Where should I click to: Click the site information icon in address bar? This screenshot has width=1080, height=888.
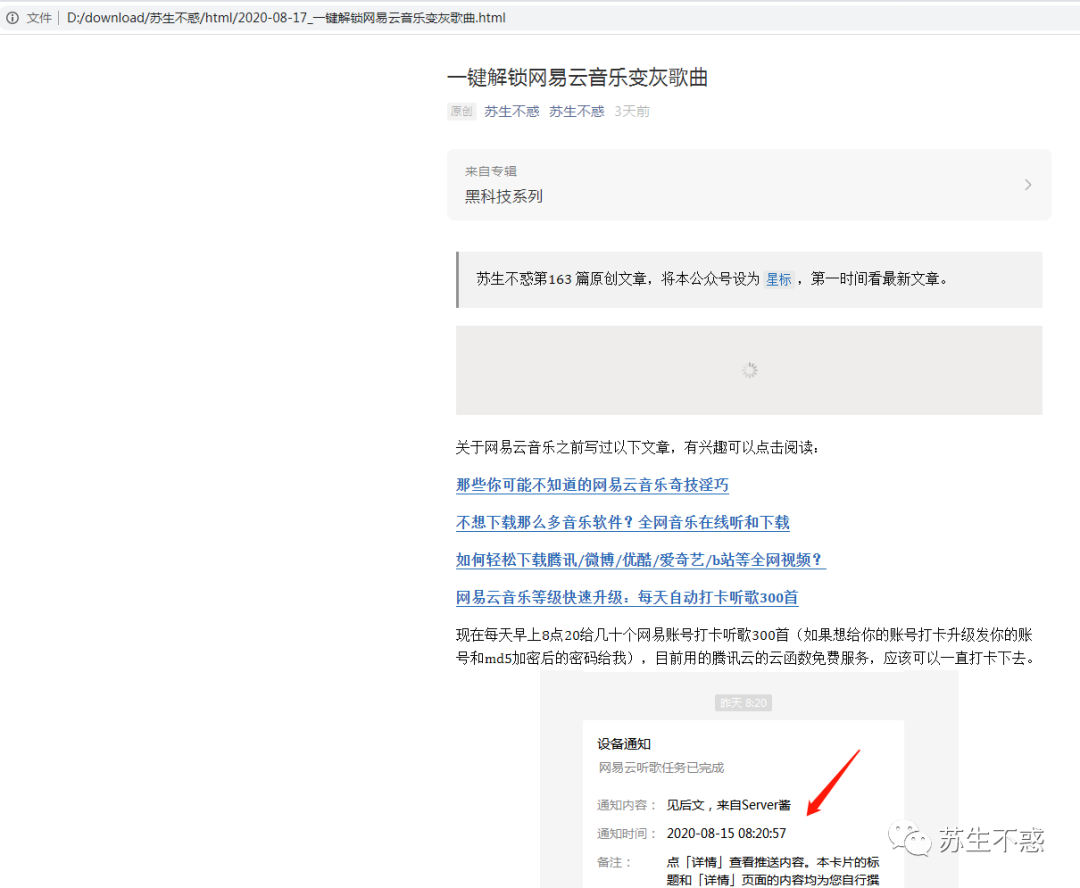tap(12, 18)
